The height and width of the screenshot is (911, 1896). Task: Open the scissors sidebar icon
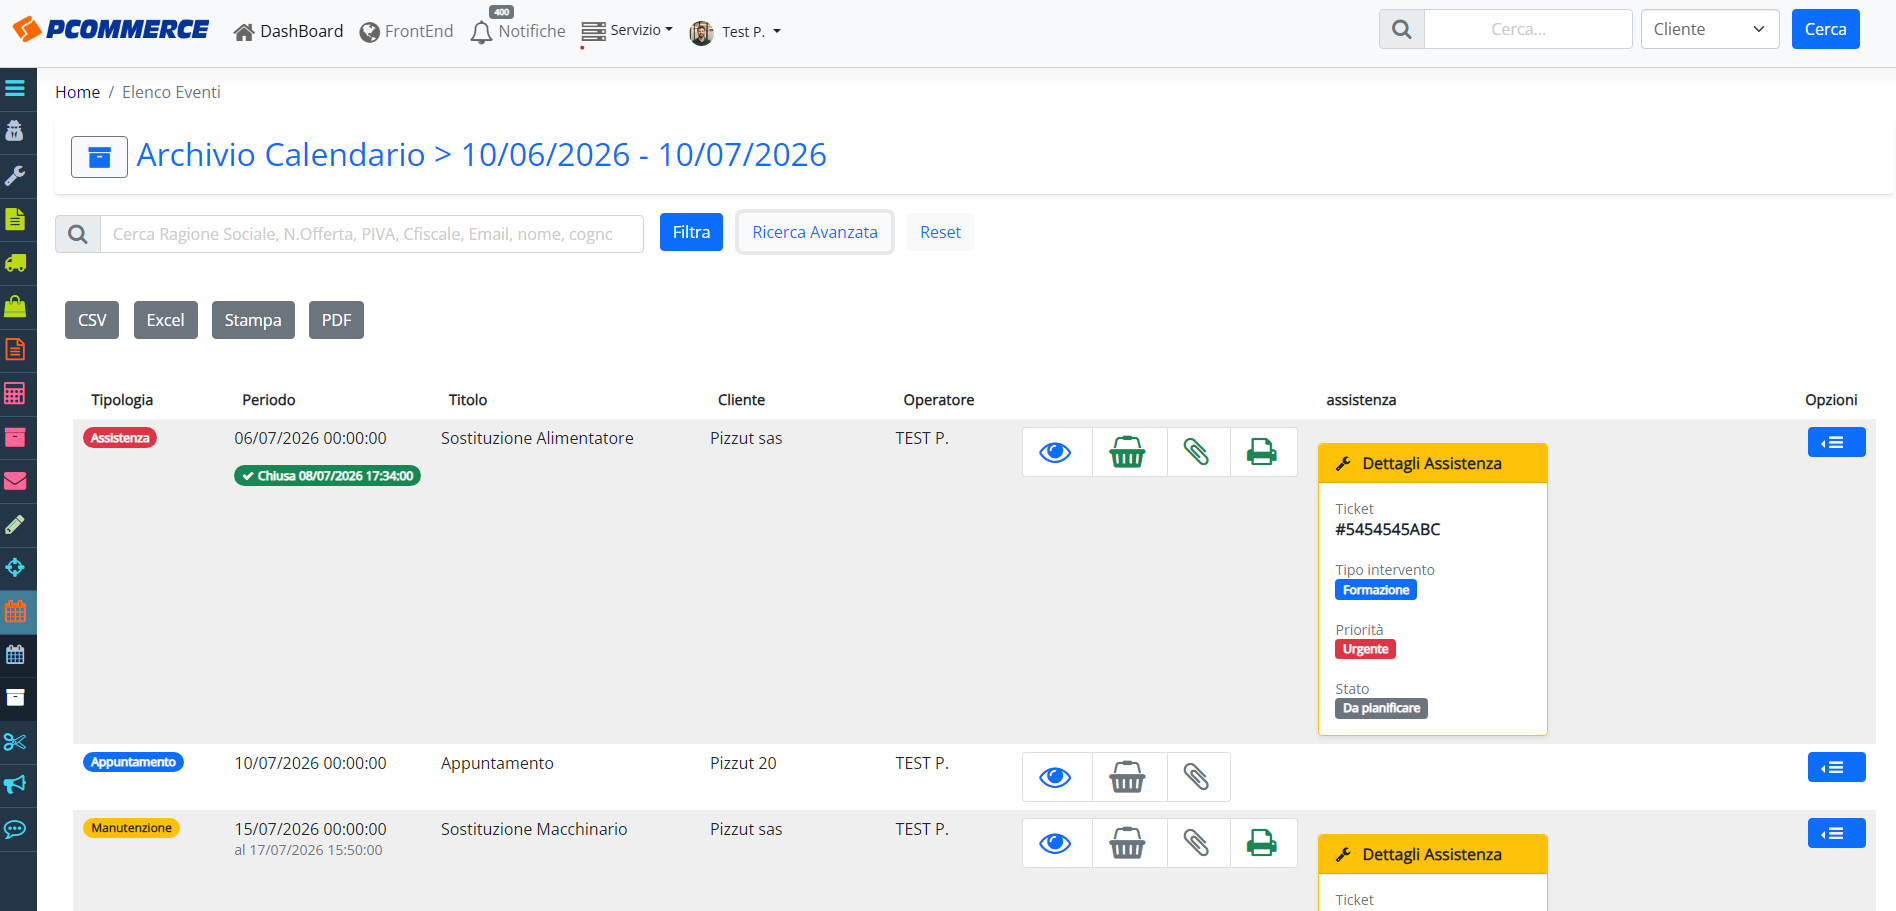15,742
